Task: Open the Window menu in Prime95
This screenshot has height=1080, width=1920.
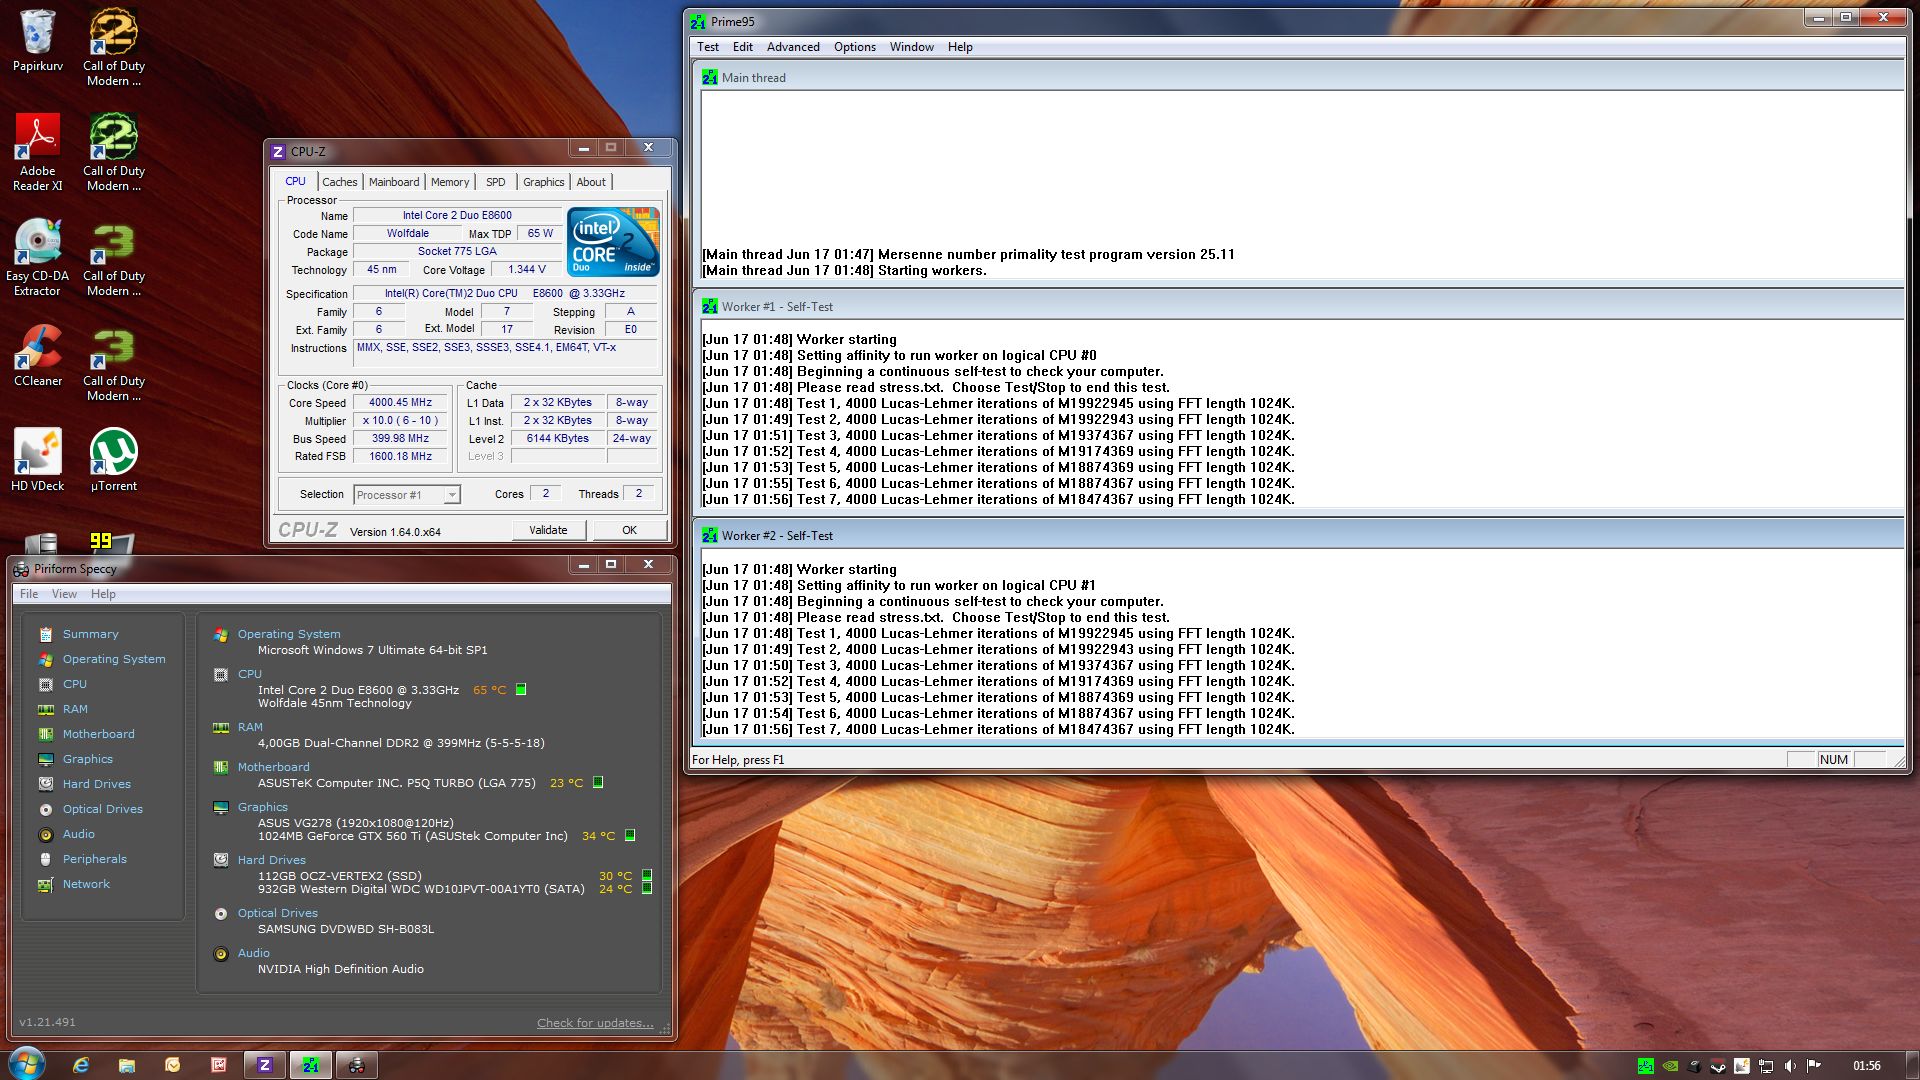Action: pyautogui.click(x=912, y=47)
